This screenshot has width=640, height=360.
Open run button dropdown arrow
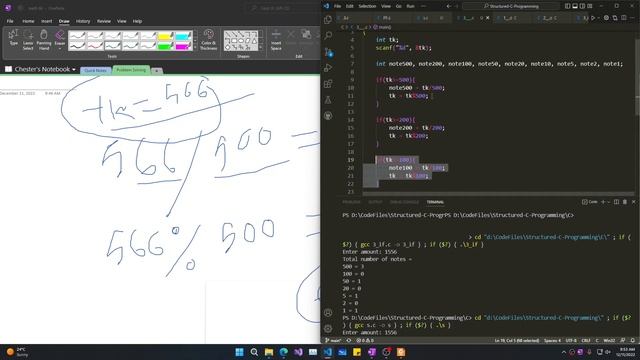(598, 18)
